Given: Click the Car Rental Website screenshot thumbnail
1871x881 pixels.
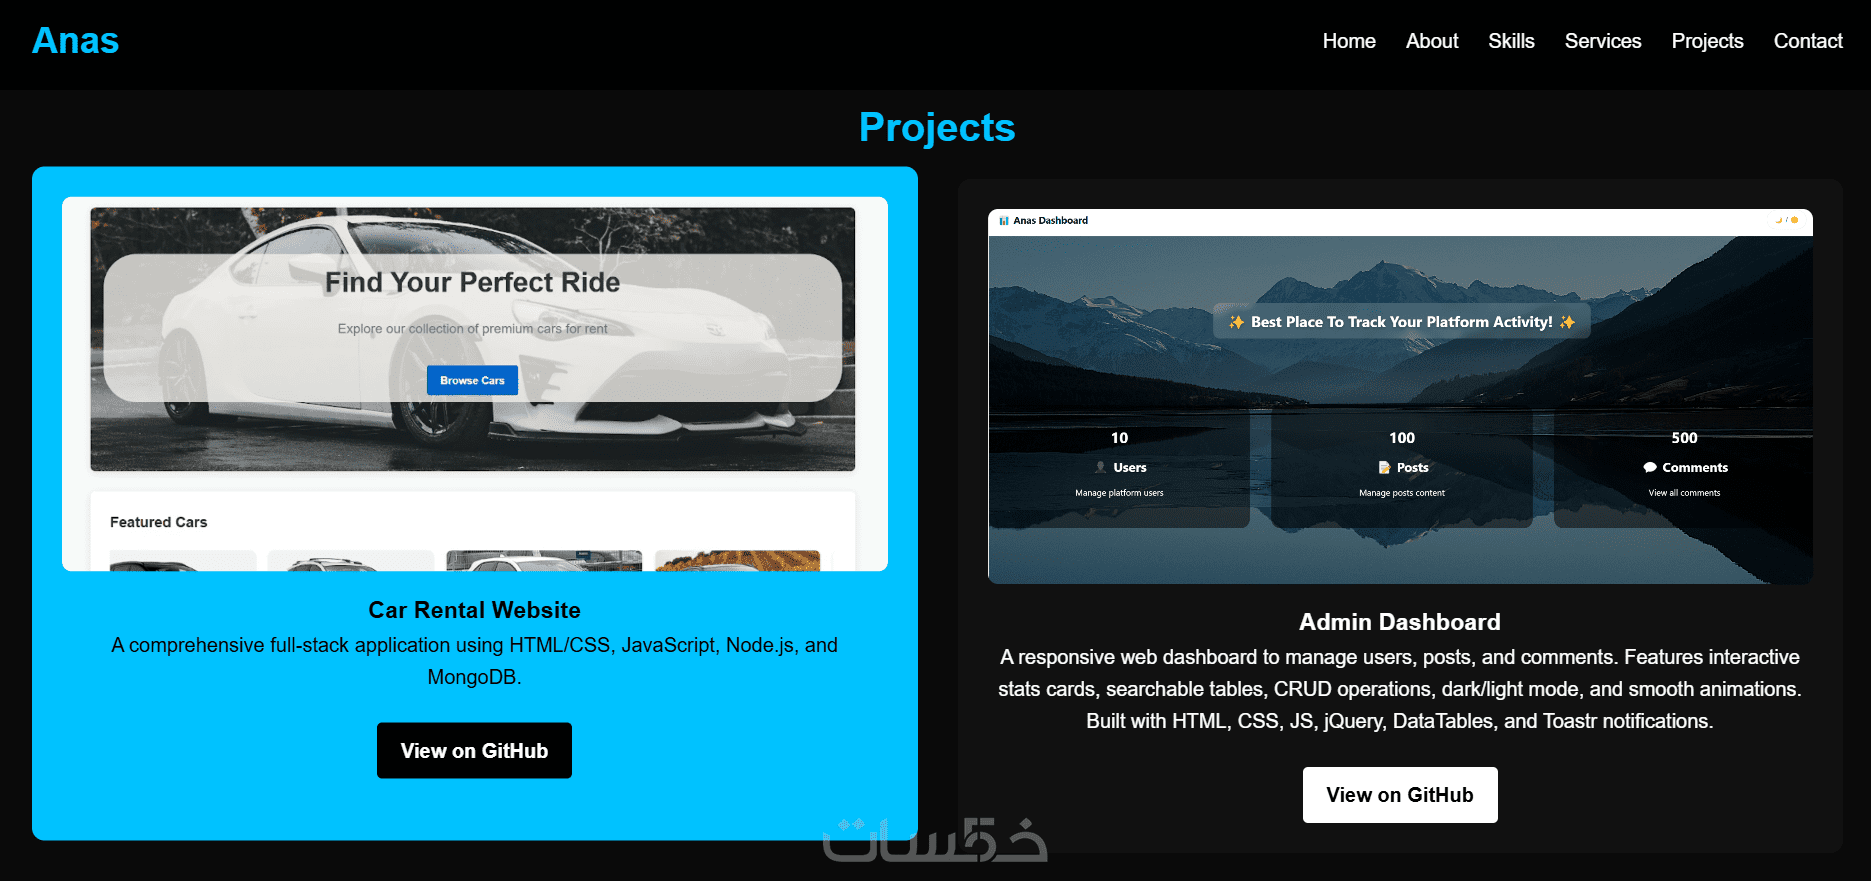Looking at the screenshot, I should click(475, 384).
